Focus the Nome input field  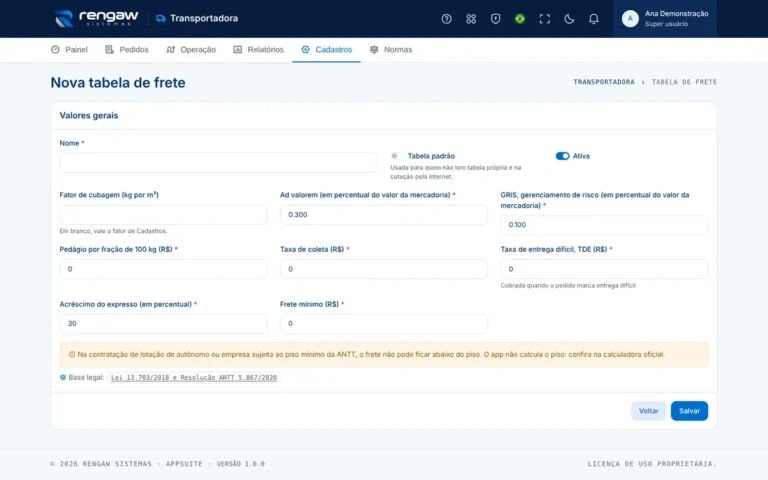click(218, 163)
